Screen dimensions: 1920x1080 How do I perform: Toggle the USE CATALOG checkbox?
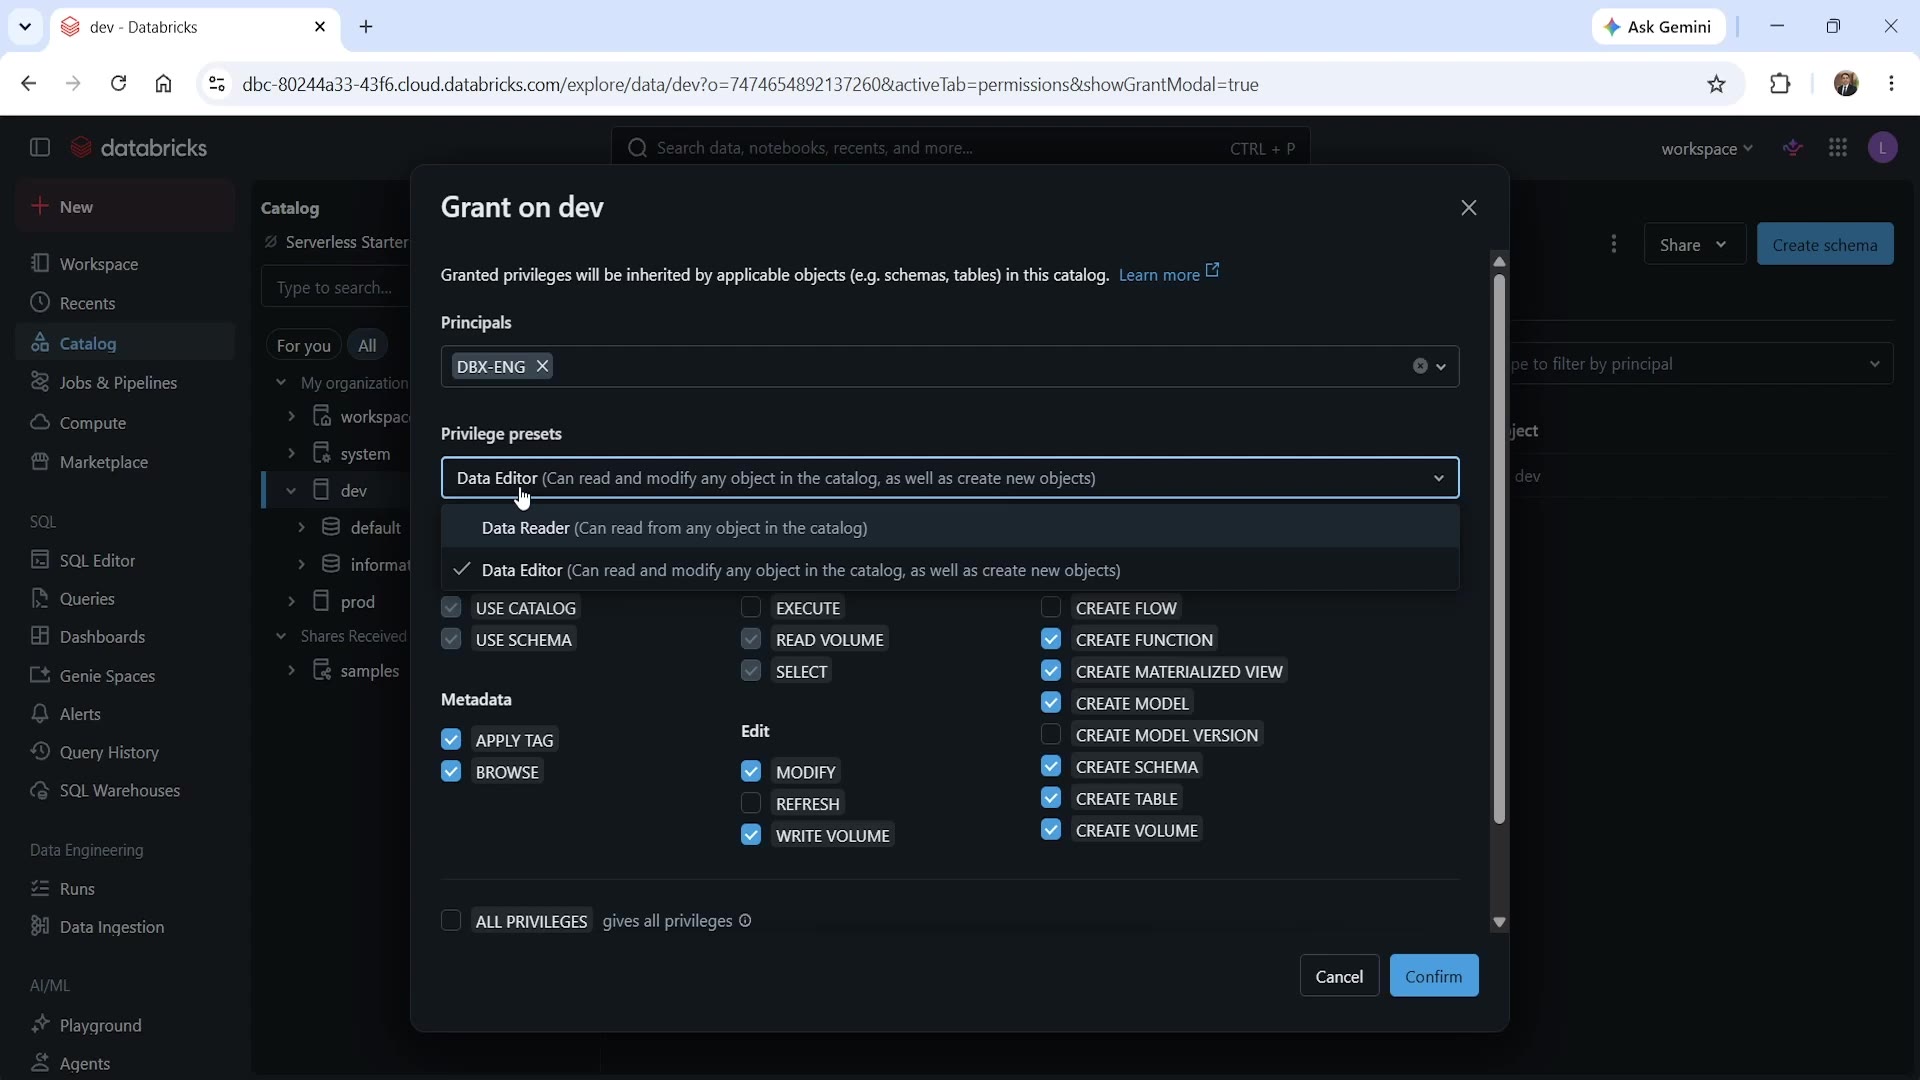coord(451,608)
